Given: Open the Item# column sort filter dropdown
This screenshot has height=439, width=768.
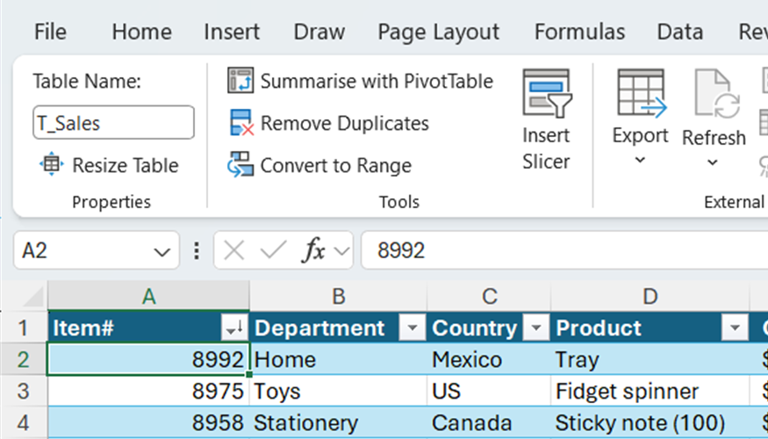Looking at the screenshot, I should click(235, 328).
